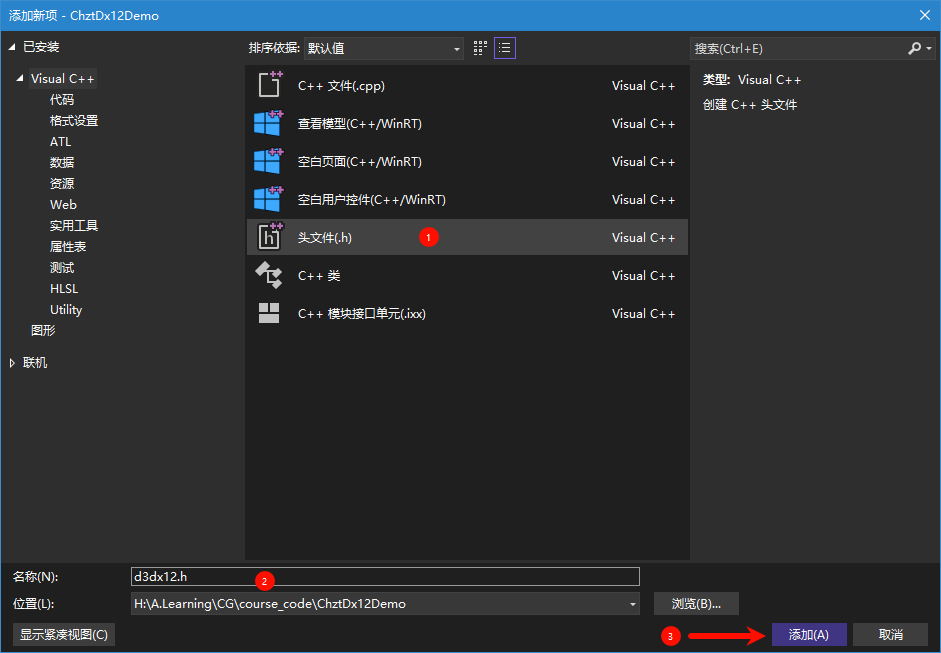Choose the 空白用户控件(C++/WinRT) icon

tap(268, 199)
